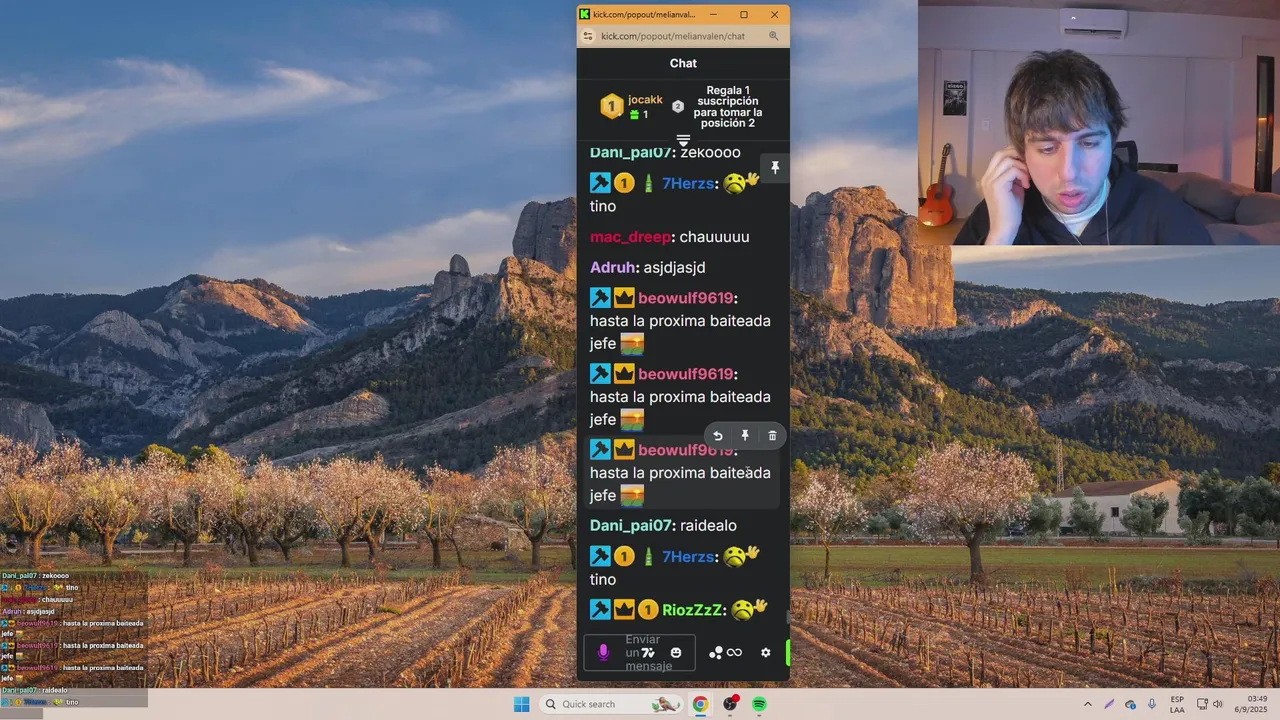The image size is (1280, 720).
Task: Open site information icon in address bar
Action: [x=588, y=36]
